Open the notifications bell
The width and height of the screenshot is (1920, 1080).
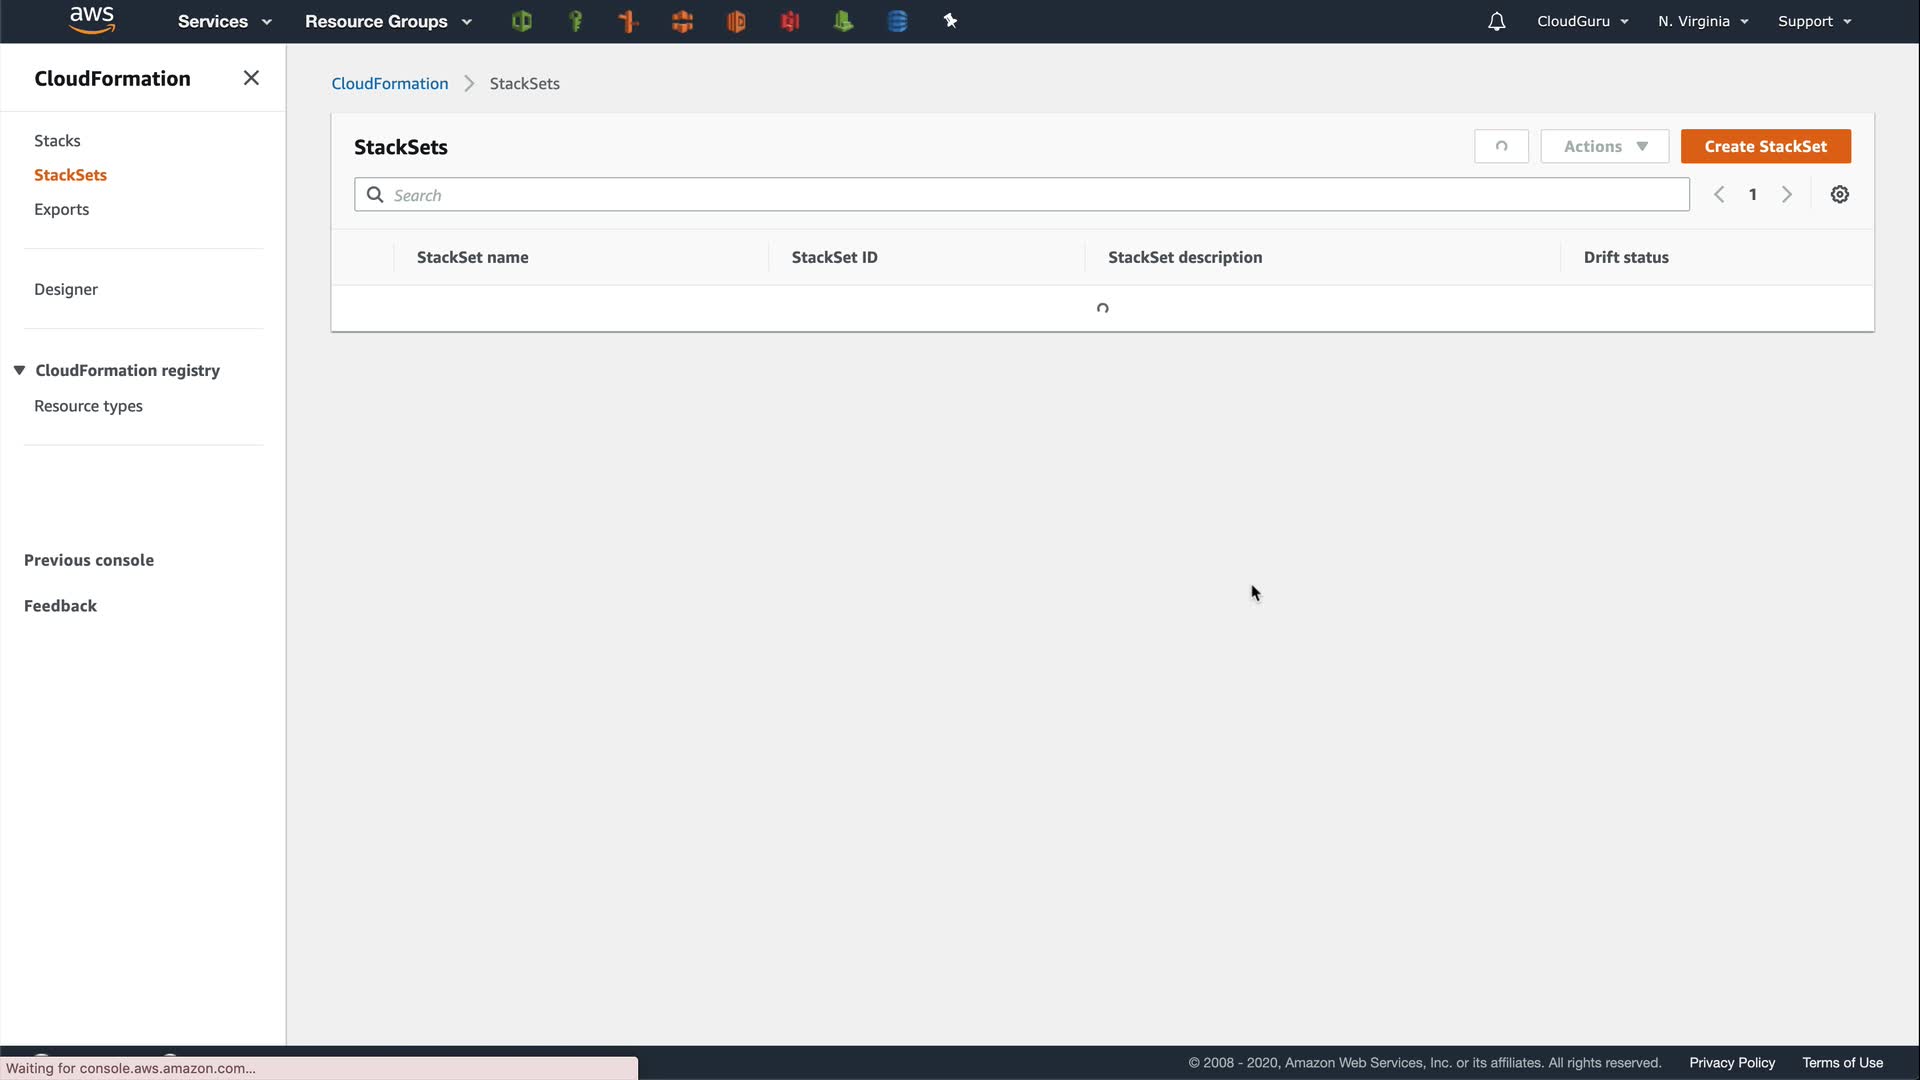(1496, 21)
